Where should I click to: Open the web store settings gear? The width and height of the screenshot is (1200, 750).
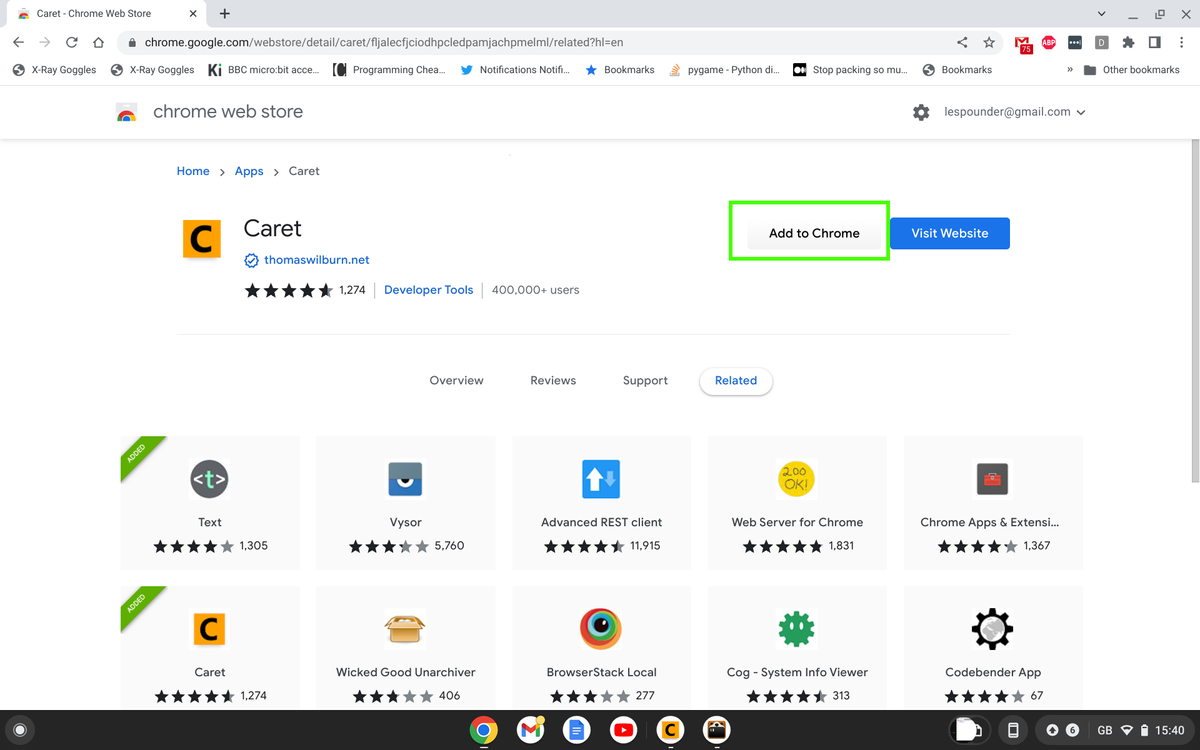click(x=921, y=112)
